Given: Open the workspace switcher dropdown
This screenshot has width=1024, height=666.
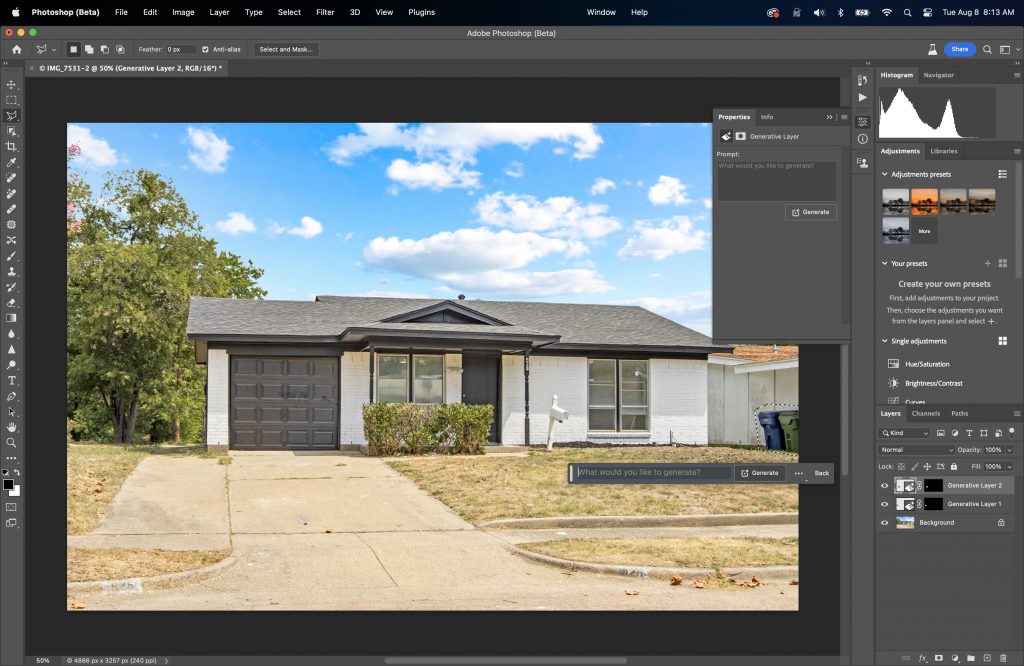Looking at the screenshot, I should point(1008,50).
